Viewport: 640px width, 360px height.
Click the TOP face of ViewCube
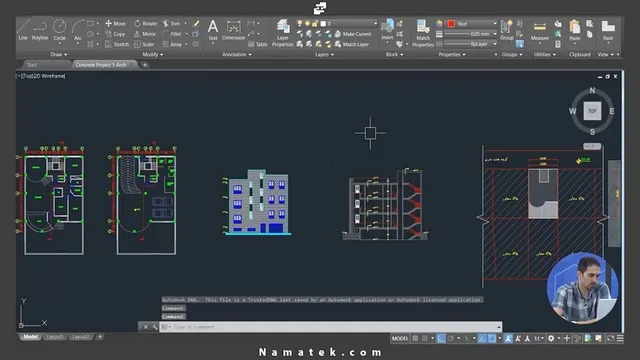tap(592, 111)
